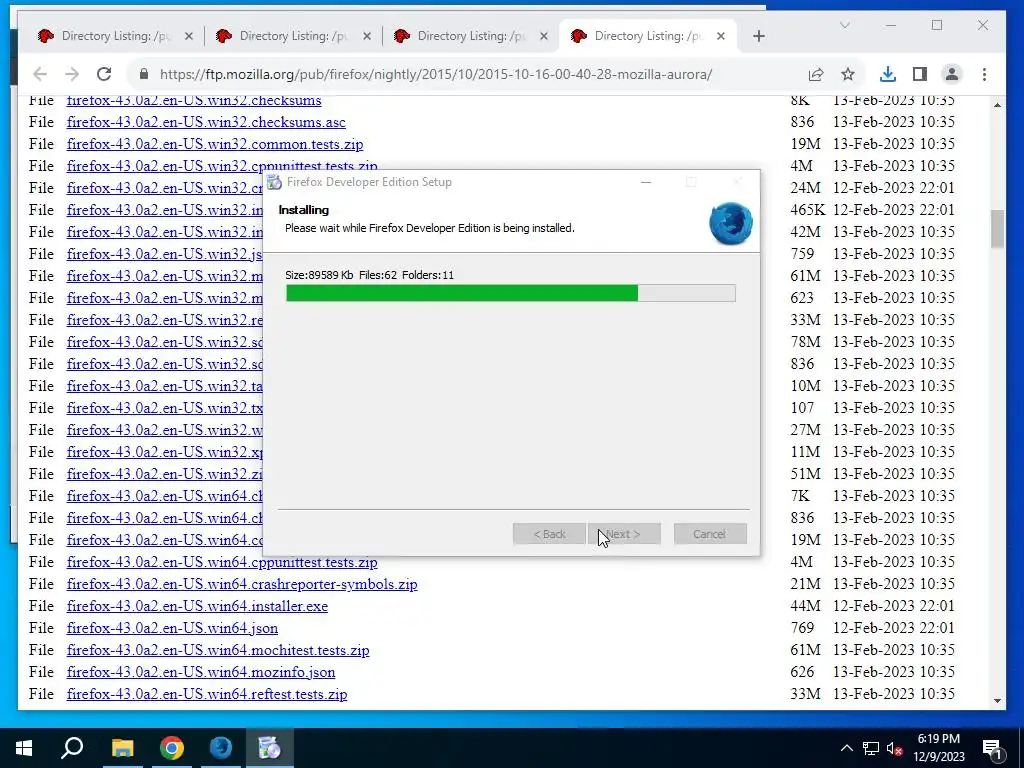Click the vertical scrollbar thumb
The height and width of the screenshot is (768, 1024).
click(x=997, y=229)
